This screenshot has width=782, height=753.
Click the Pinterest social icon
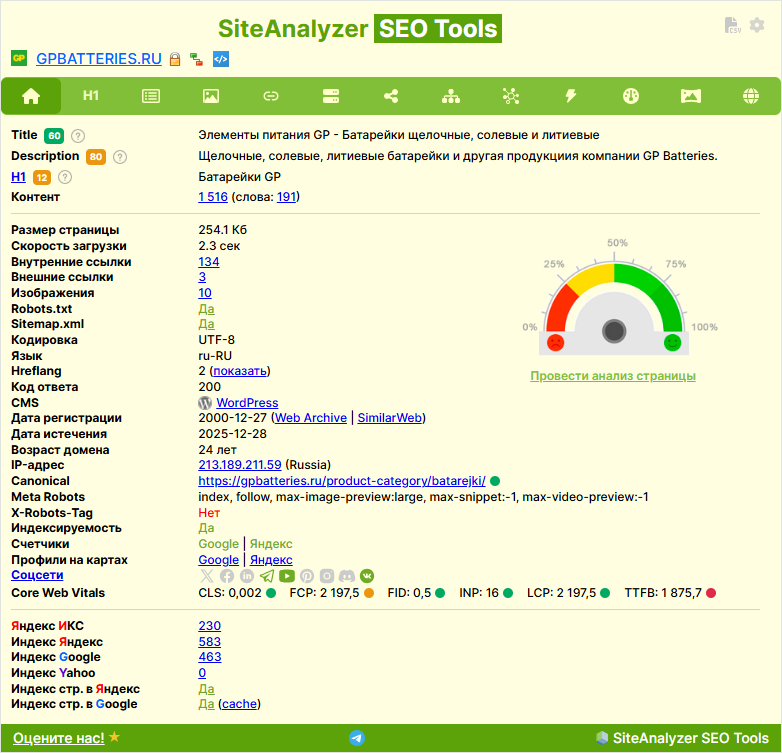[307, 576]
